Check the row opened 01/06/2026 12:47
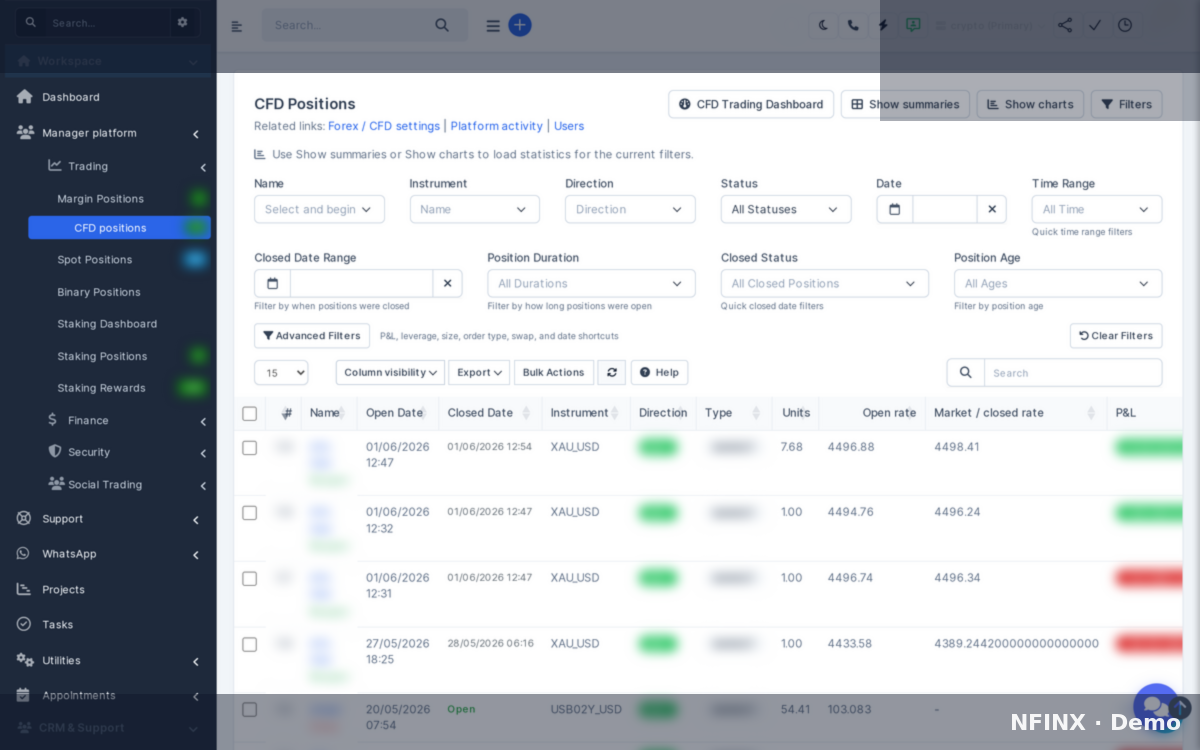Image resolution: width=1200 pixels, height=750 pixels. pos(249,447)
